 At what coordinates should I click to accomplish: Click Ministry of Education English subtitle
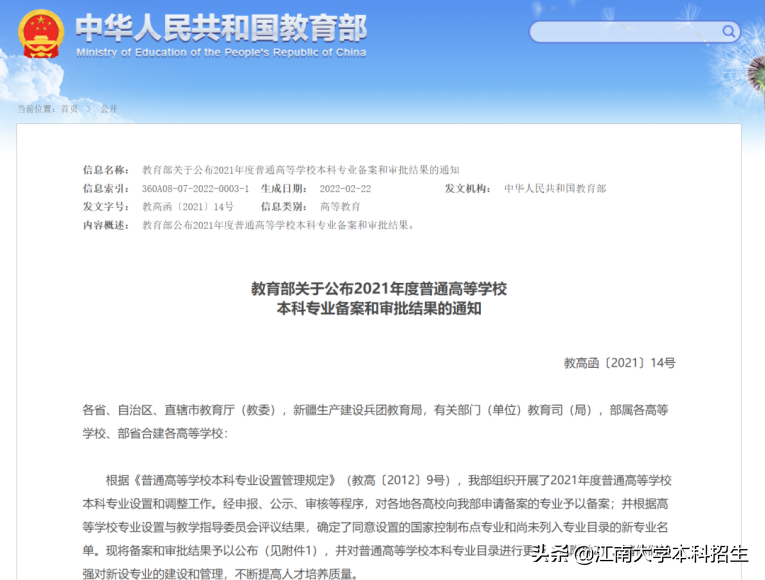[221, 52]
